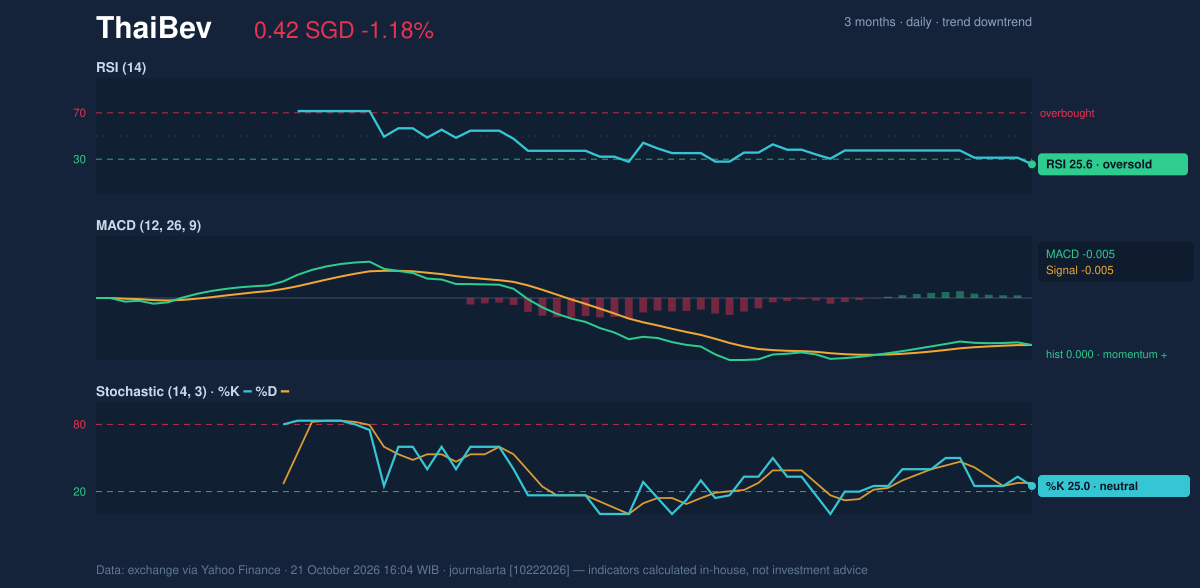The image size is (1200, 588).
Task: Click the RSI (14) panel heading
Action: (121, 68)
